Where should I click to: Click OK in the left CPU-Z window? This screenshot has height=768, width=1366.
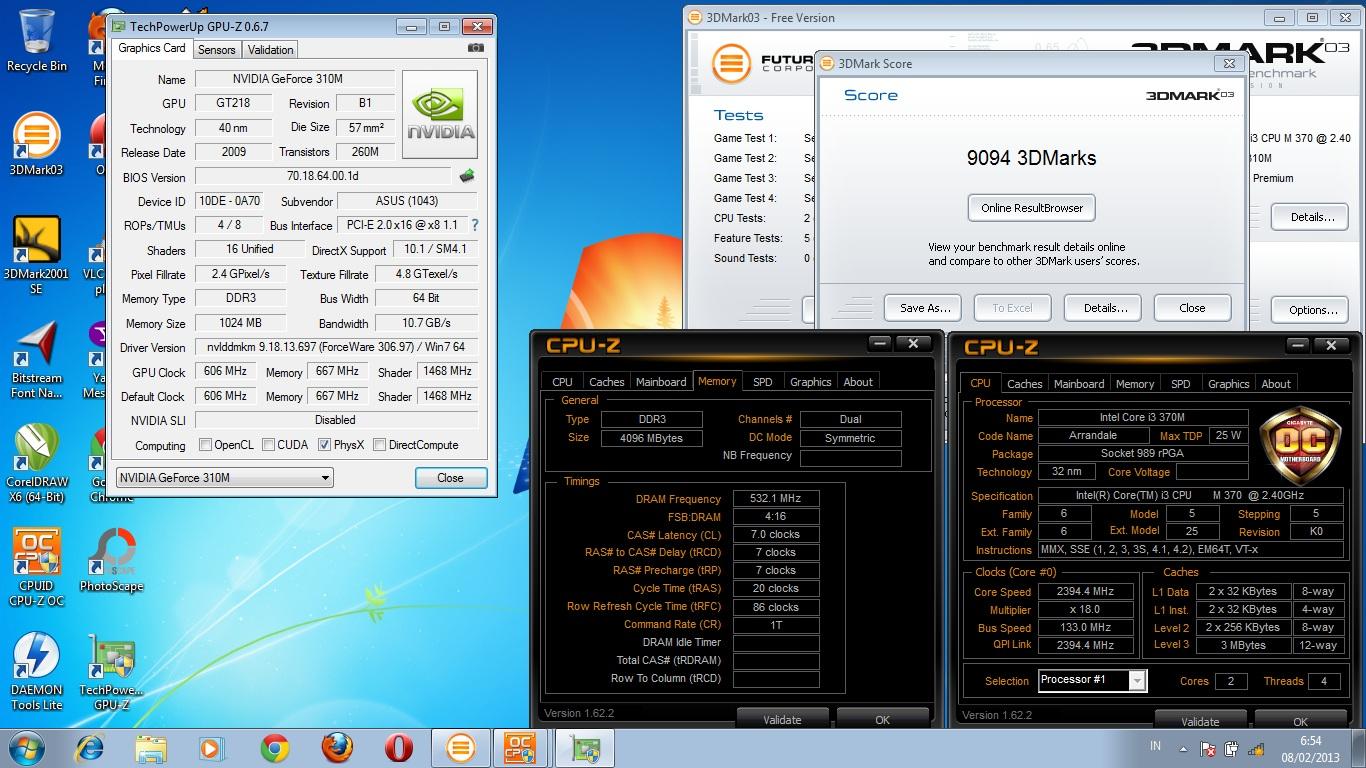882,719
